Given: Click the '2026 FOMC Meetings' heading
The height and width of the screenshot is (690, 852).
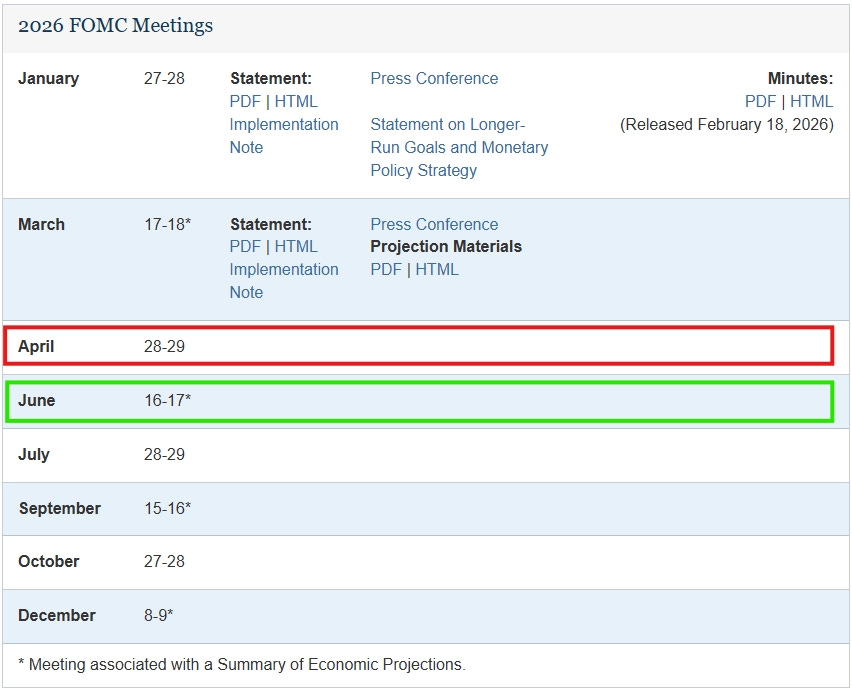Looking at the screenshot, I should [115, 26].
